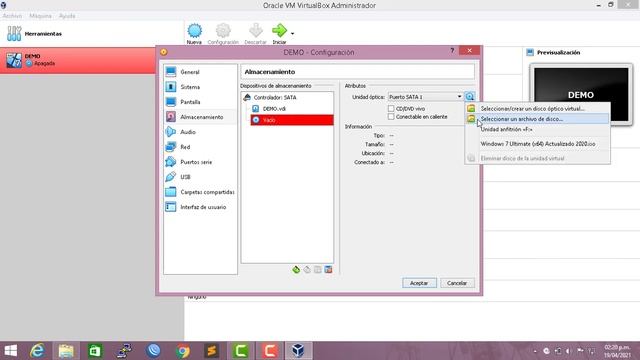Image resolution: width=640 pixels, height=360 pixels.
Task: Choose Seleccionar/crear un disco óptico virtual
Action: point(537,109)
